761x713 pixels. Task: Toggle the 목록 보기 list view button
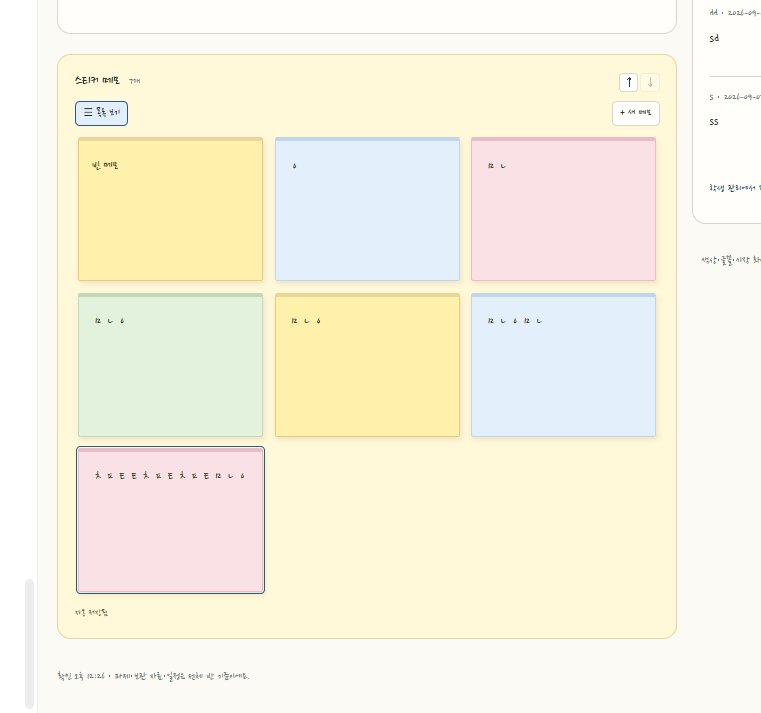tap(101, 113)
